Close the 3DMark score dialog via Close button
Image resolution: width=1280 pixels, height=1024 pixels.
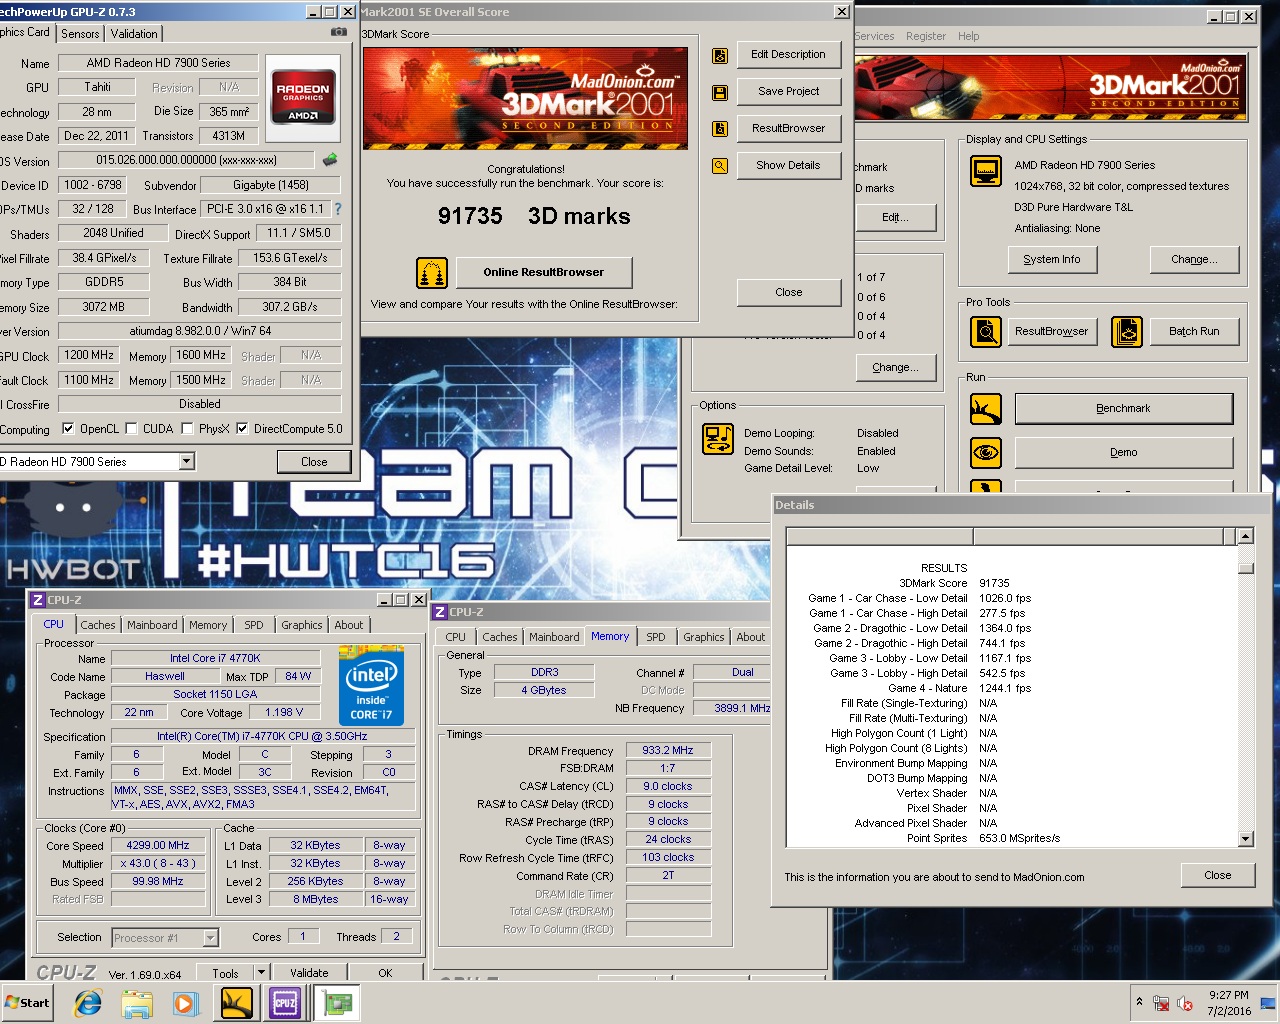tap(789, 292)
